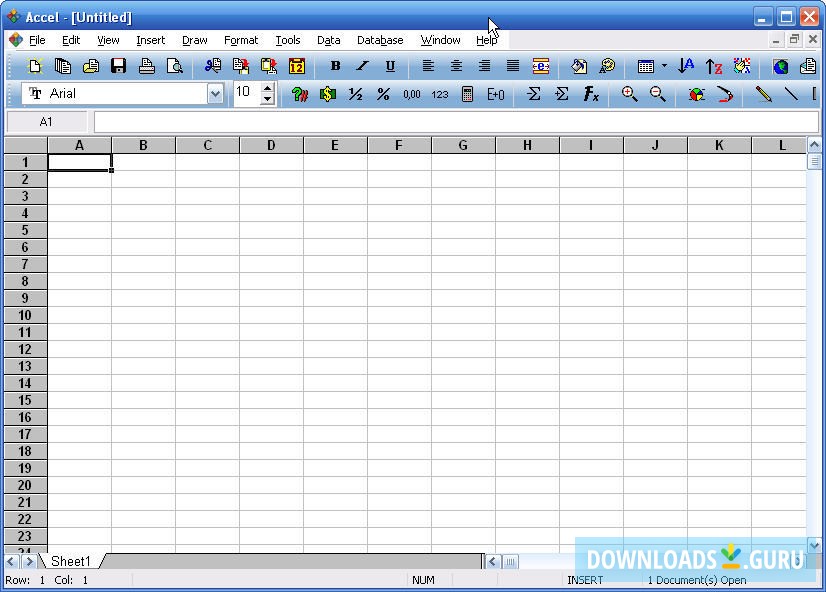Open the font name dropdown arrow
The image size is (826, 592).
pos(215,94)
